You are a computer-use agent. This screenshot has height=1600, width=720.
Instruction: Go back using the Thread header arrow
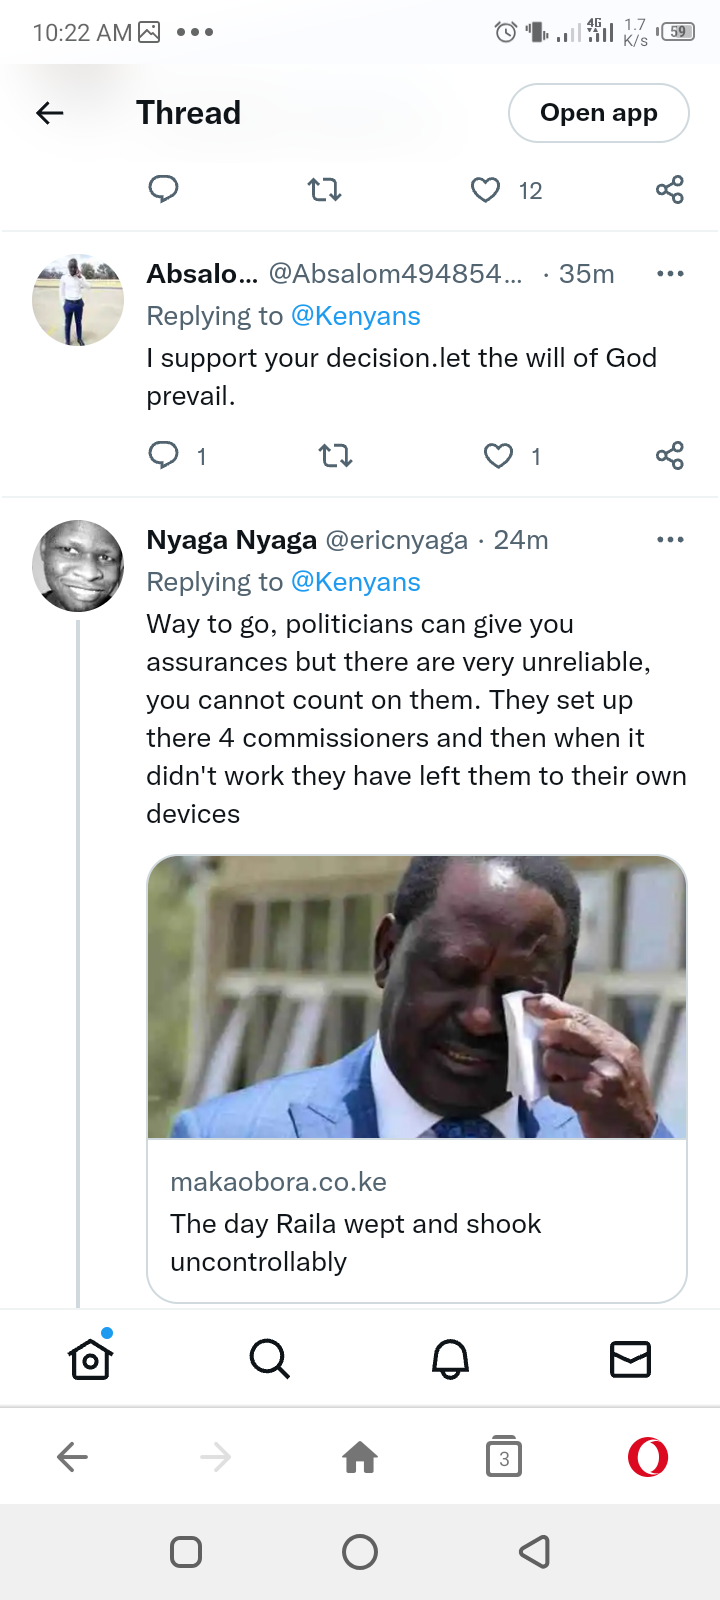tap(50, 113)
